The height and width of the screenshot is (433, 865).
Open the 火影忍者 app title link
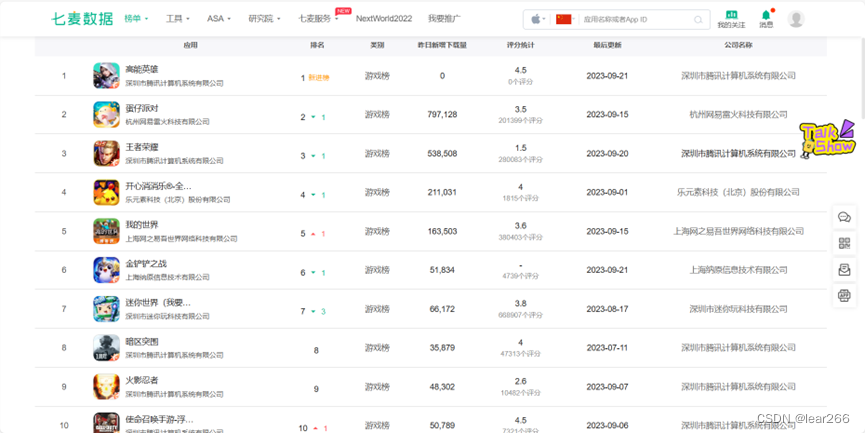coord(142,381)
